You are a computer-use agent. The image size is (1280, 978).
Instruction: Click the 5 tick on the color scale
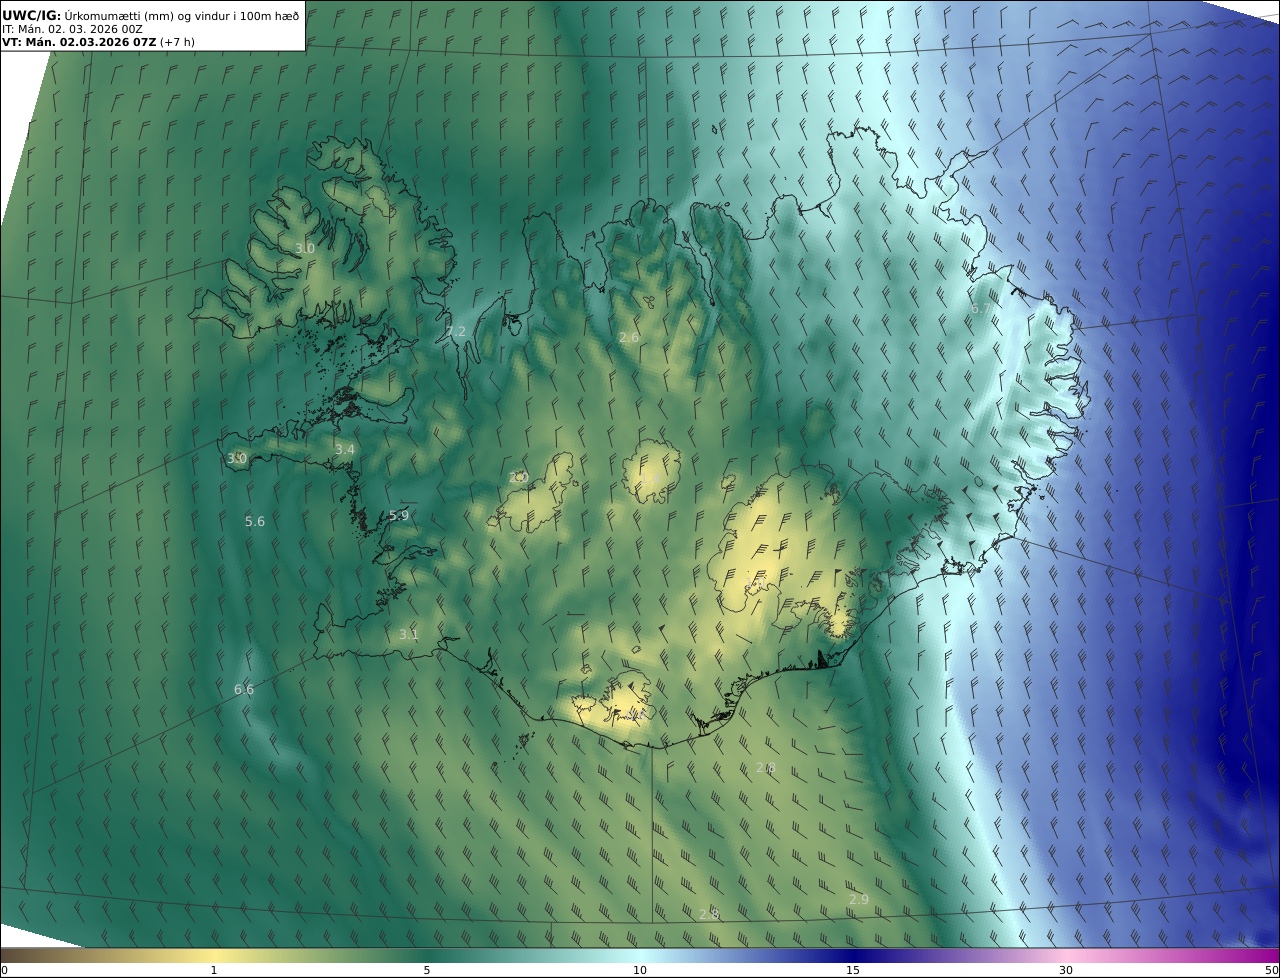click(x=427, y=970)
